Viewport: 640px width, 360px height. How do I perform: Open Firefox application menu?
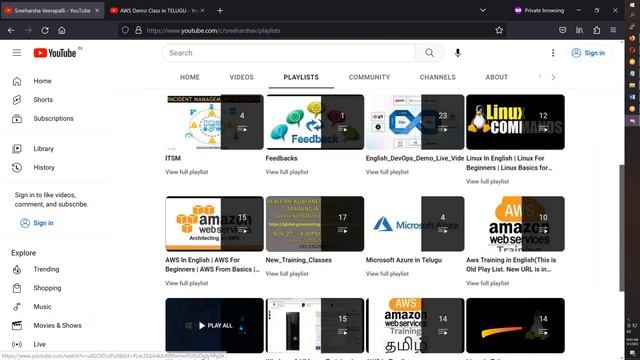(613, 30)
